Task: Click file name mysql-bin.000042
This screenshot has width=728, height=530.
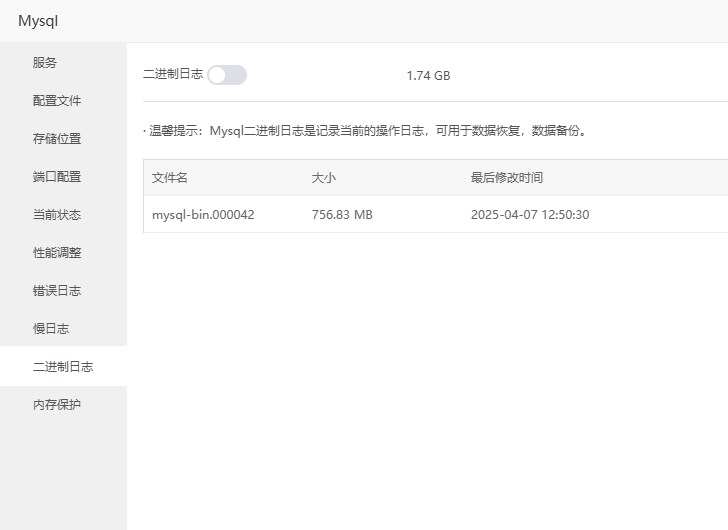Action: pyautogui.click(x=203, y=215)
